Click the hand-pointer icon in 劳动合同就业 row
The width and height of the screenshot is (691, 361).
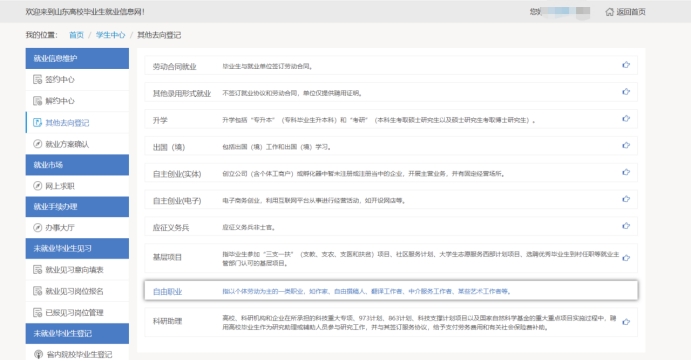pyautogui.click(x=626, y=65)
